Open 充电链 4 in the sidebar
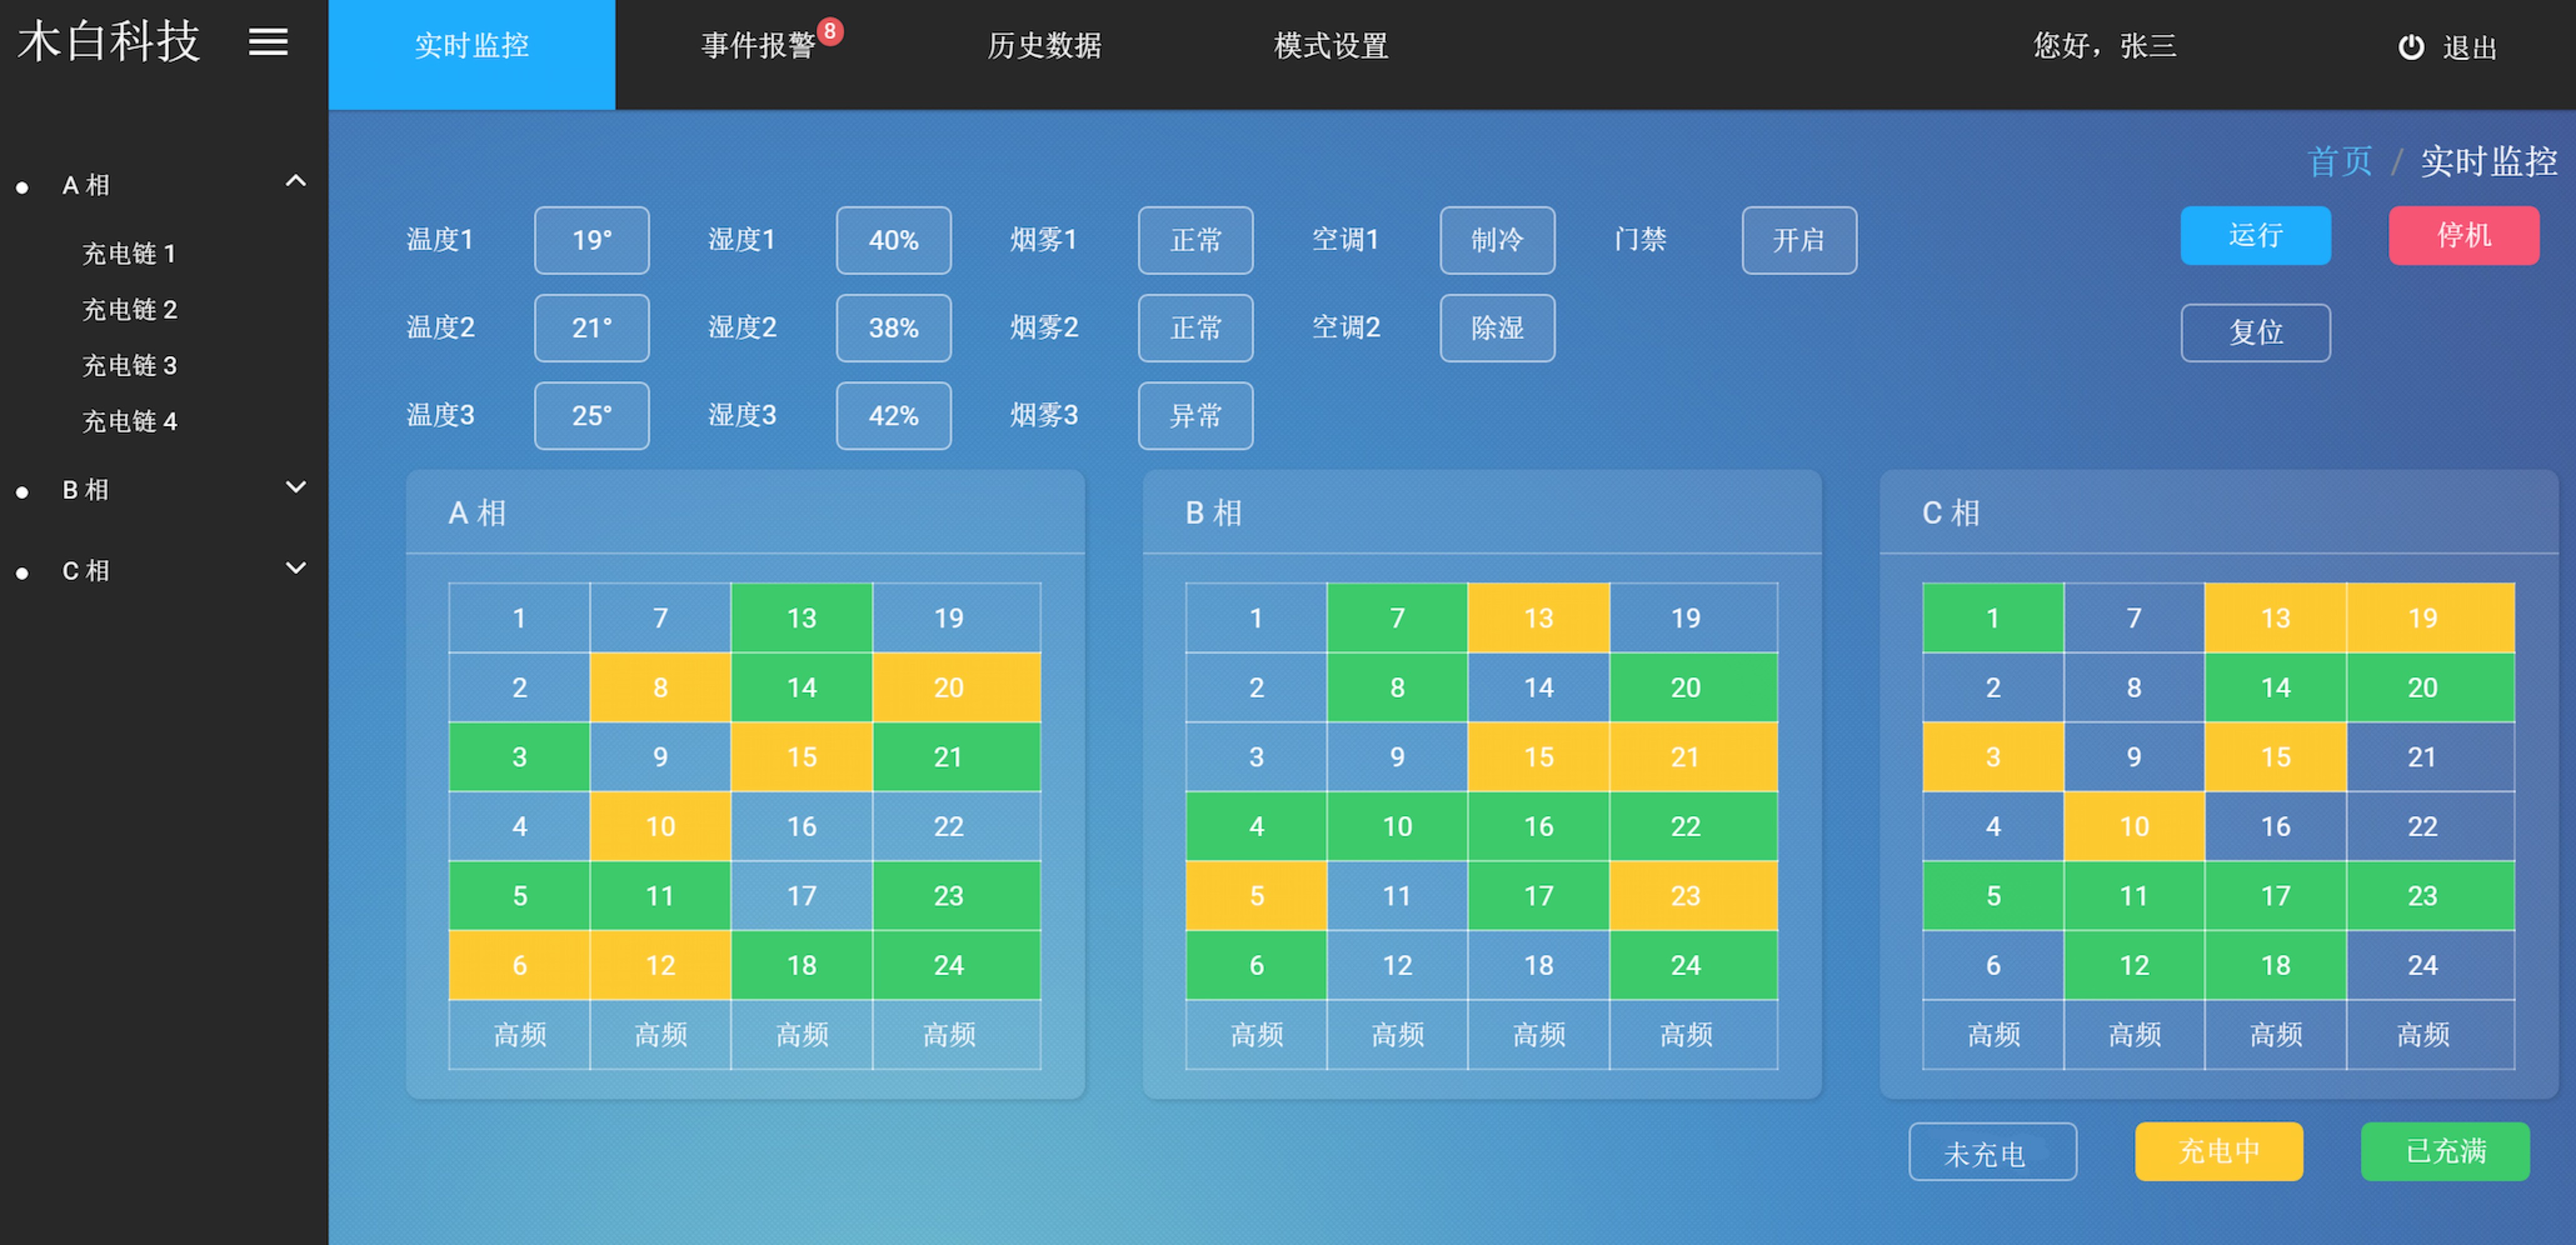Screen dimensions: 2576x1245 click(129, 422)
